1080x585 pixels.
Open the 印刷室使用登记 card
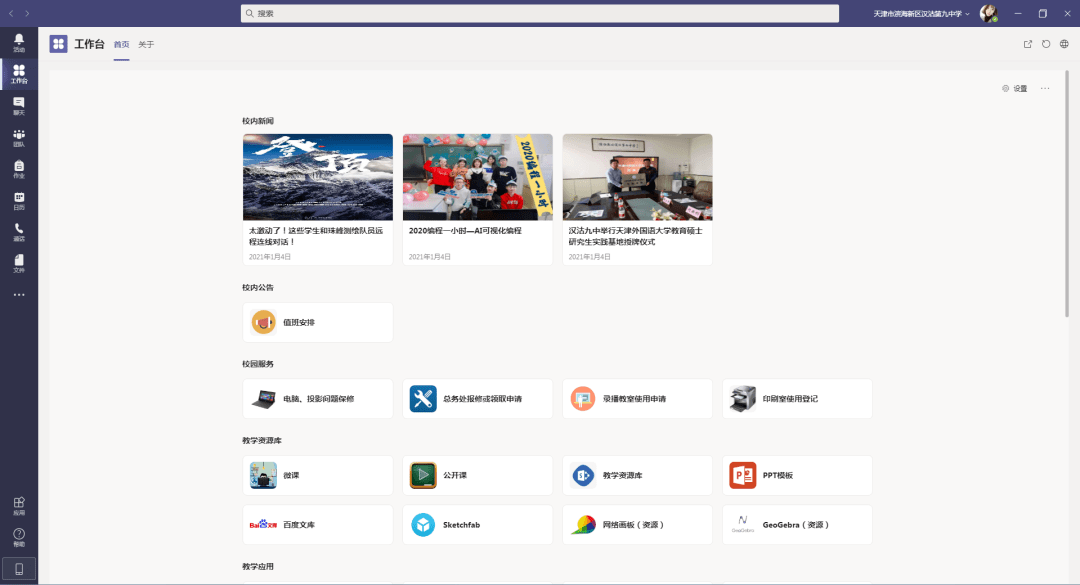point(797,399)
